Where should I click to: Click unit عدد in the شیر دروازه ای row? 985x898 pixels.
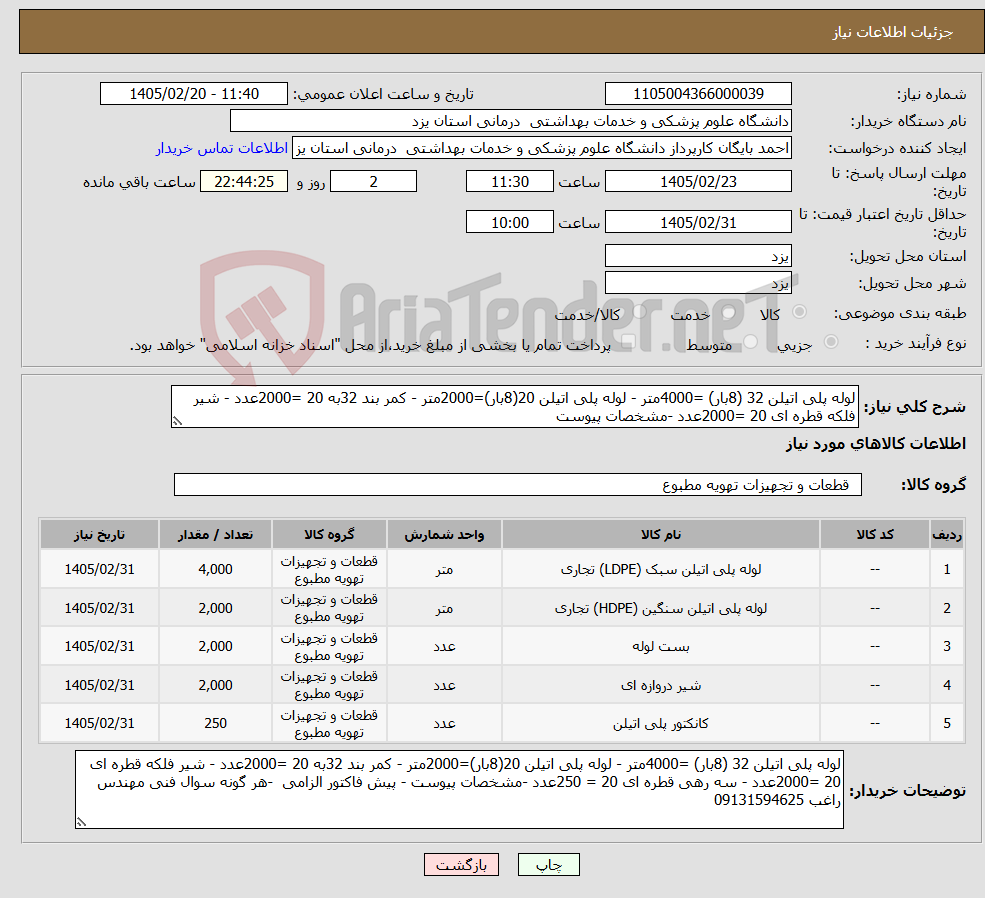click(444, 685)
